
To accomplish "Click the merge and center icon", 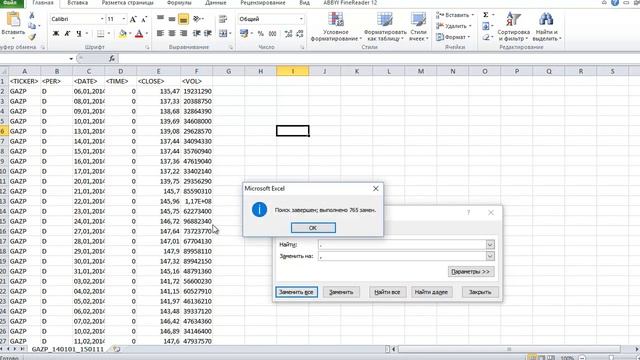I will (x=223, y=33).
